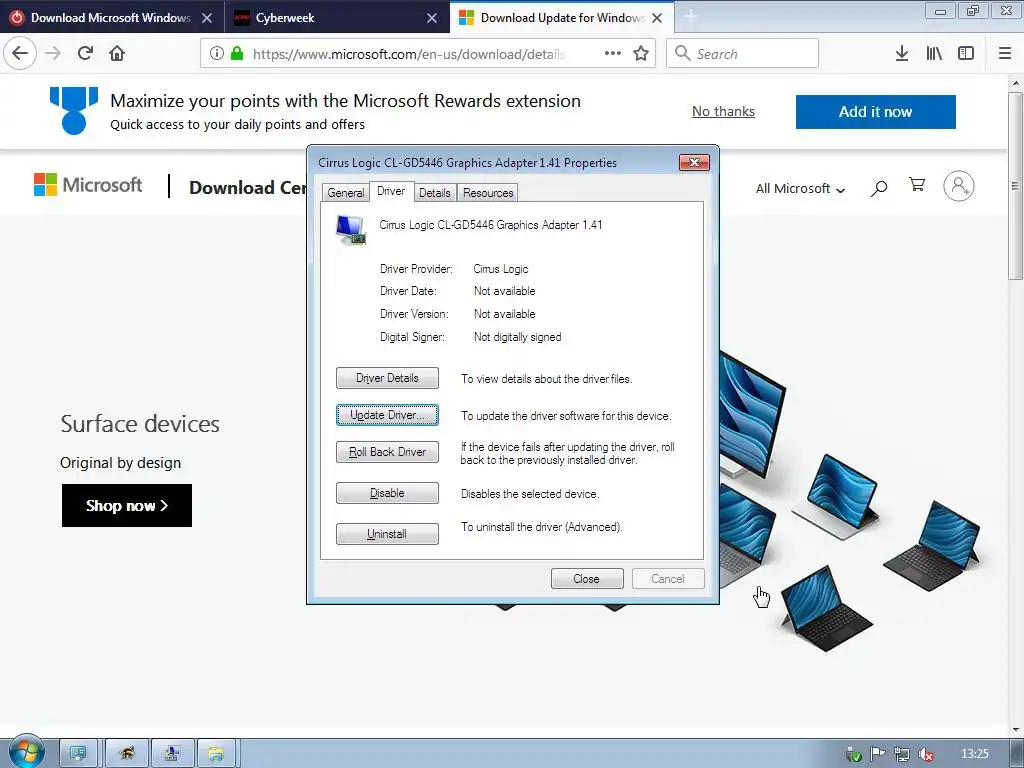
Task: Close the Download Microsoft Windows tab
Action: pos(207,18)
